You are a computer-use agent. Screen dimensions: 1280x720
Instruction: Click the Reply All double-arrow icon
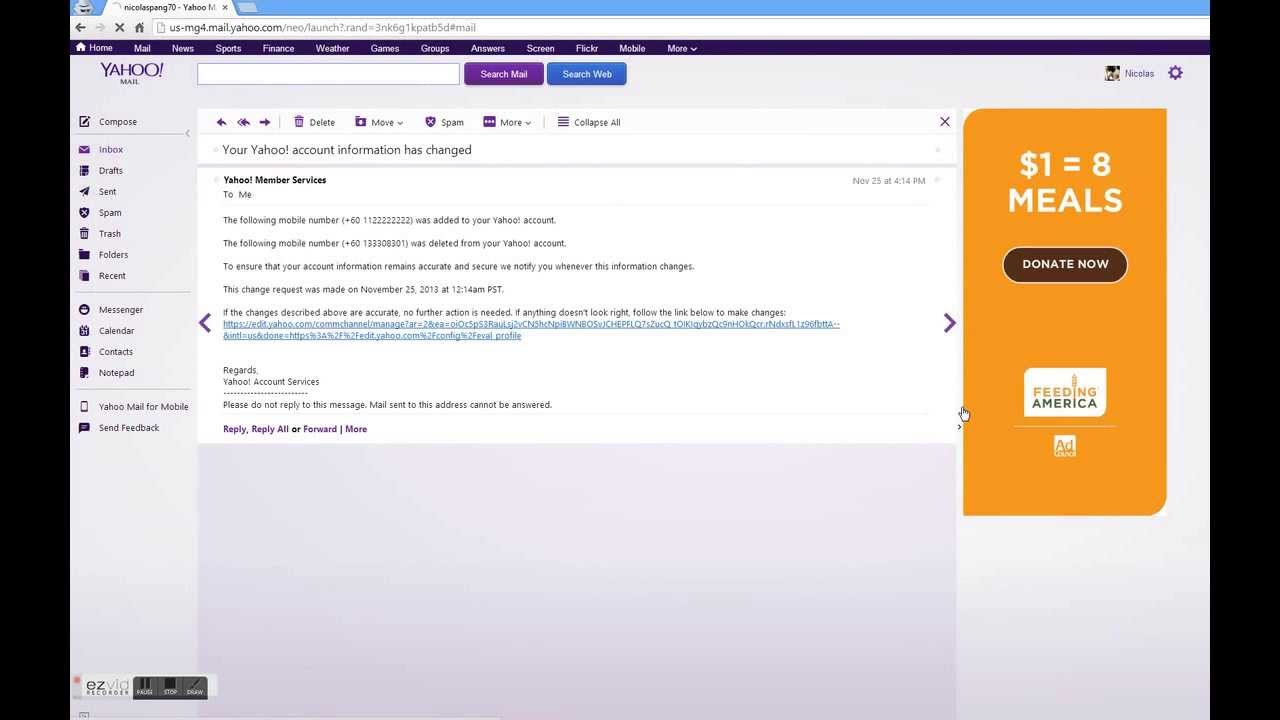pos(243,122)
